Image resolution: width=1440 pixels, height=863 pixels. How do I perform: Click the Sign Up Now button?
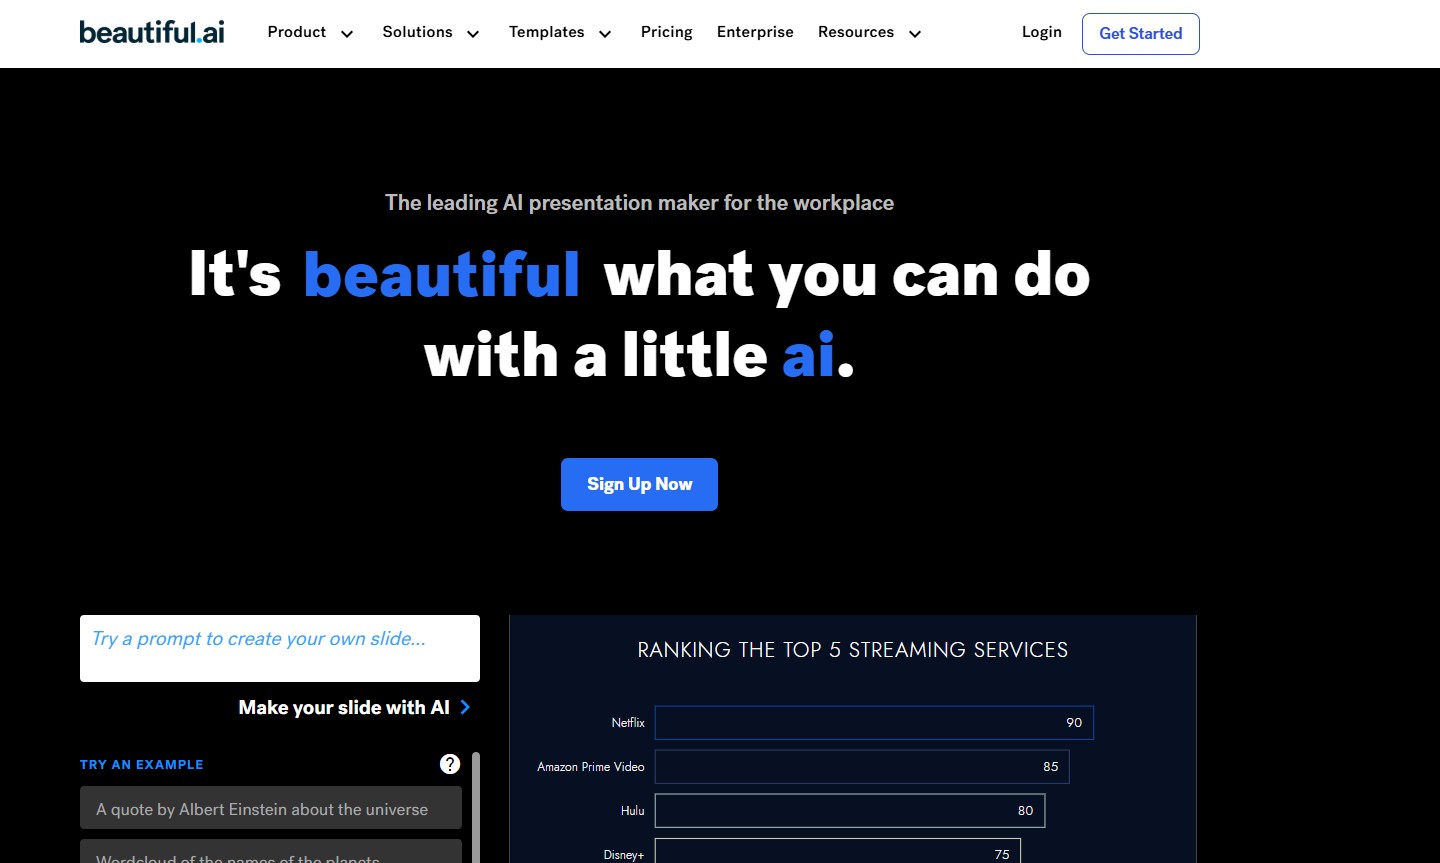(x=639, y=484)
